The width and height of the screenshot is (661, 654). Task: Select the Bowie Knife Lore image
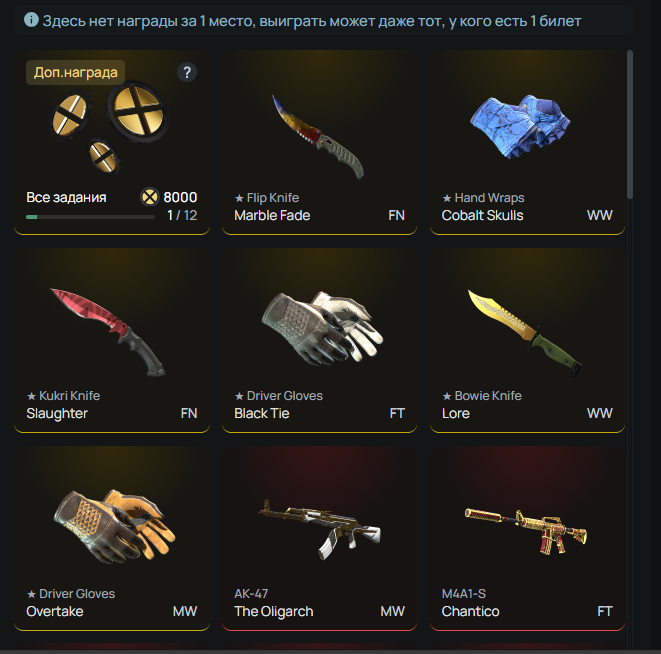[x=525, y=332]
